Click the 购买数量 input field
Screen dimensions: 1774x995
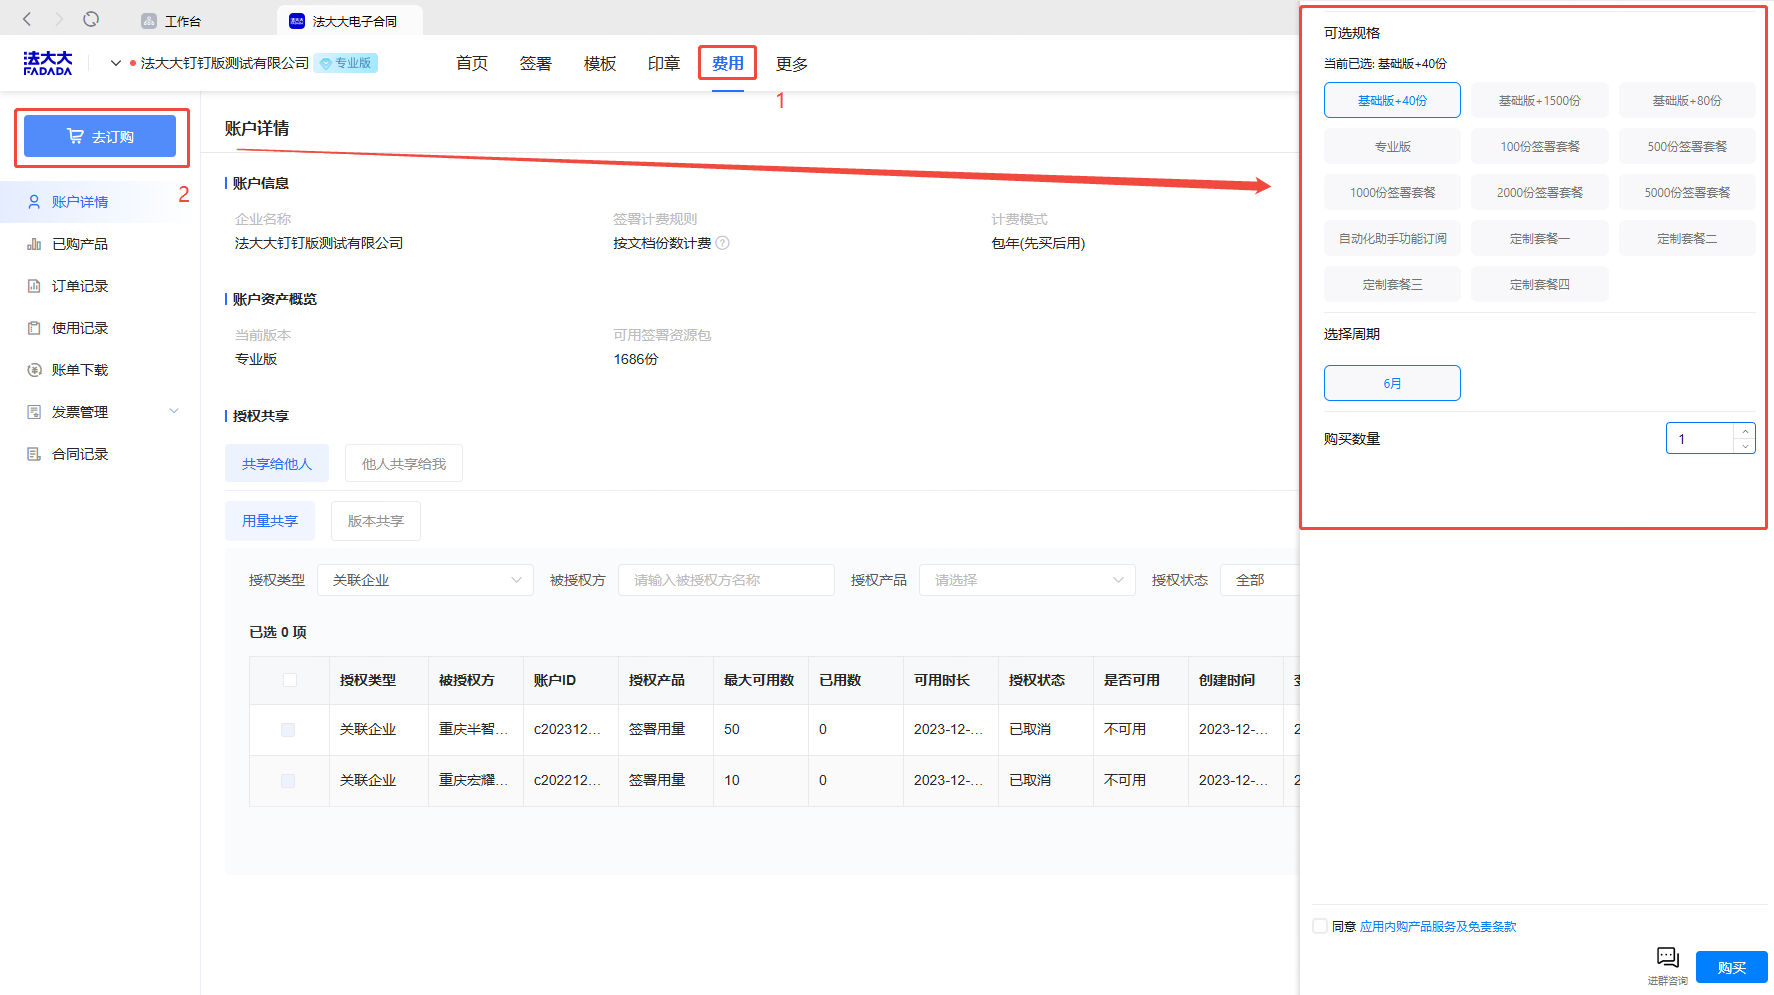coord(1701,438)
